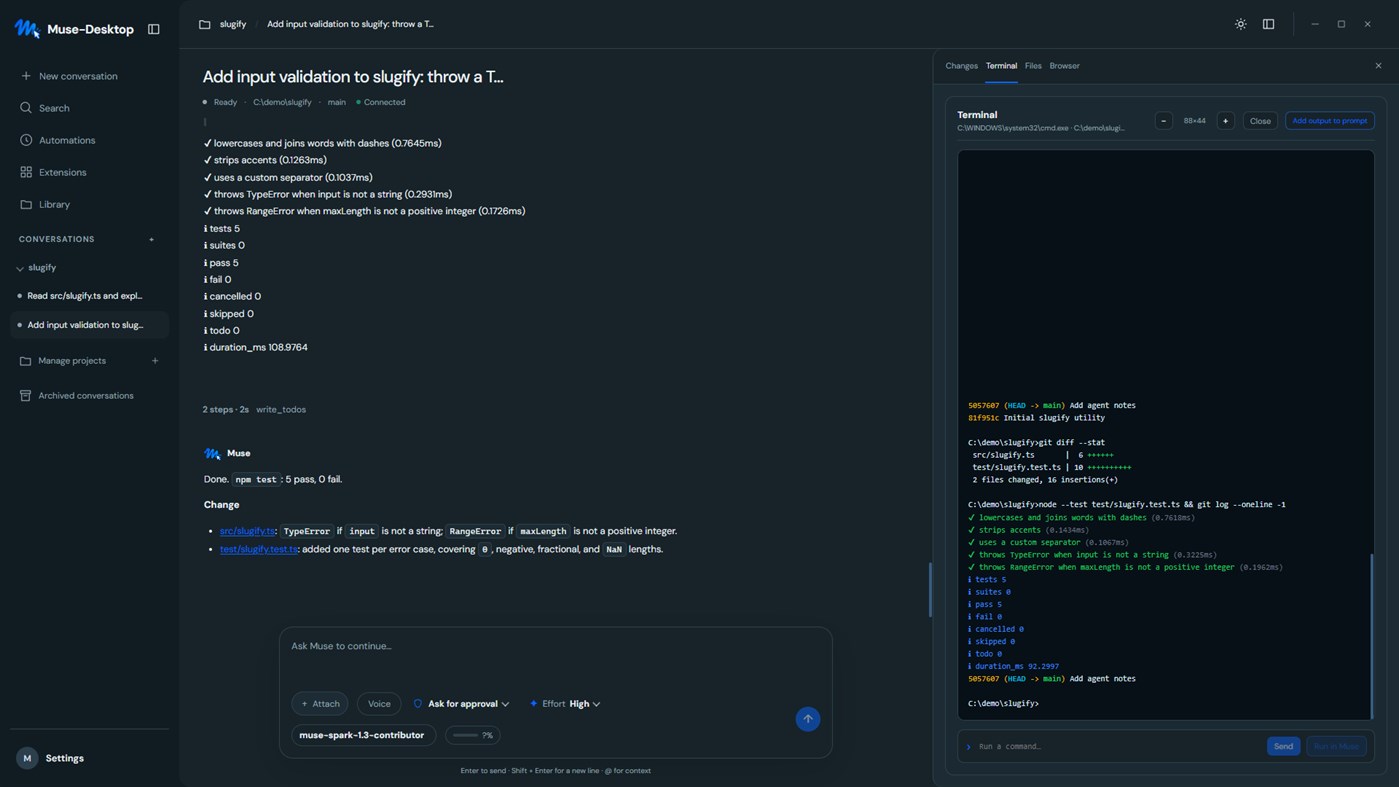Image resolution: width=1399 pixels, height=787 pixels.
Task: Switch to the Changes tab
Action: click(x=961, y=66)
